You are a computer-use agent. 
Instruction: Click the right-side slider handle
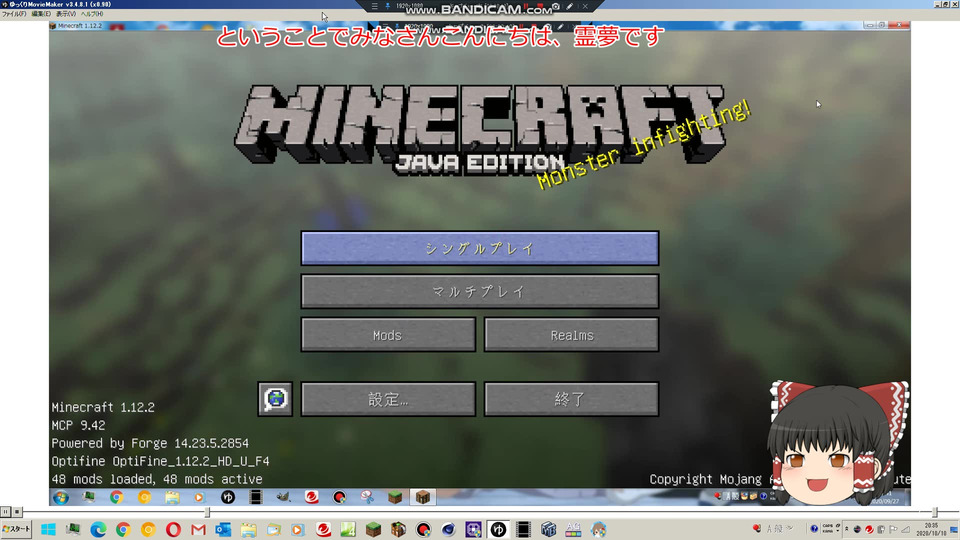coord(934,512)
